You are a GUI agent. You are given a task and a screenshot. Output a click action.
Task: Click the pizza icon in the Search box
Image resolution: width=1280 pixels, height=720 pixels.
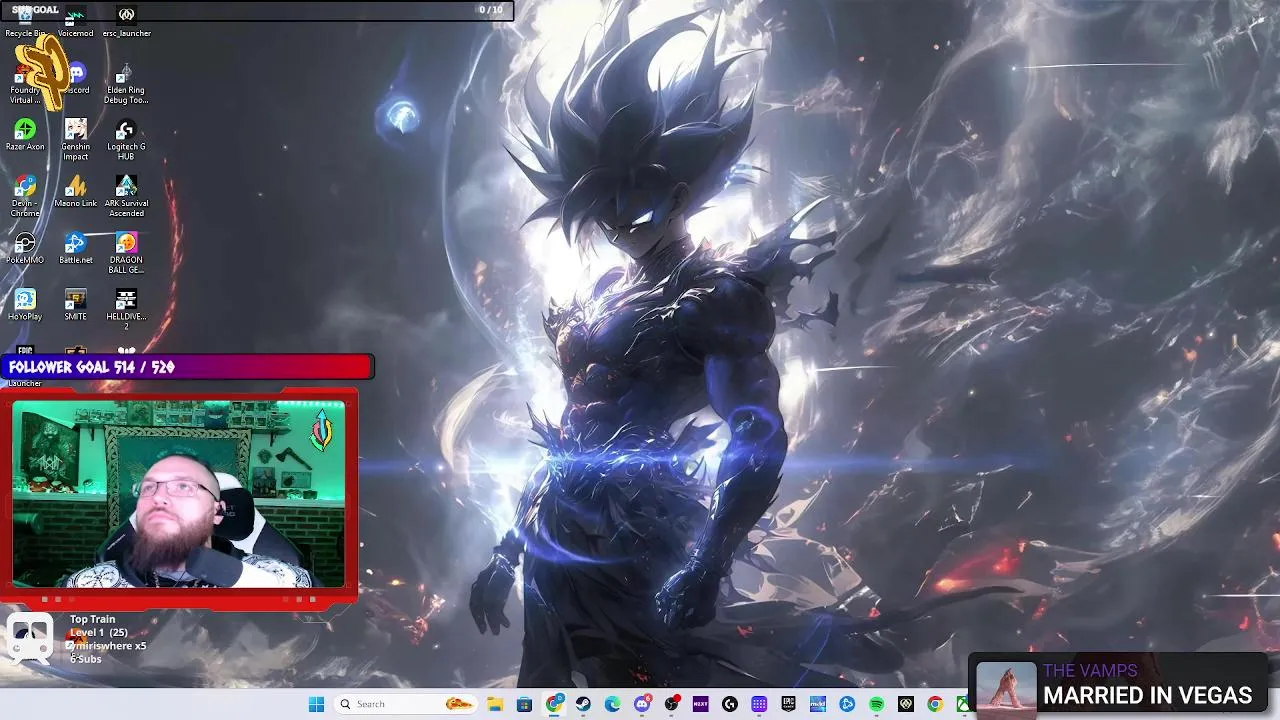tap(459, 704)
